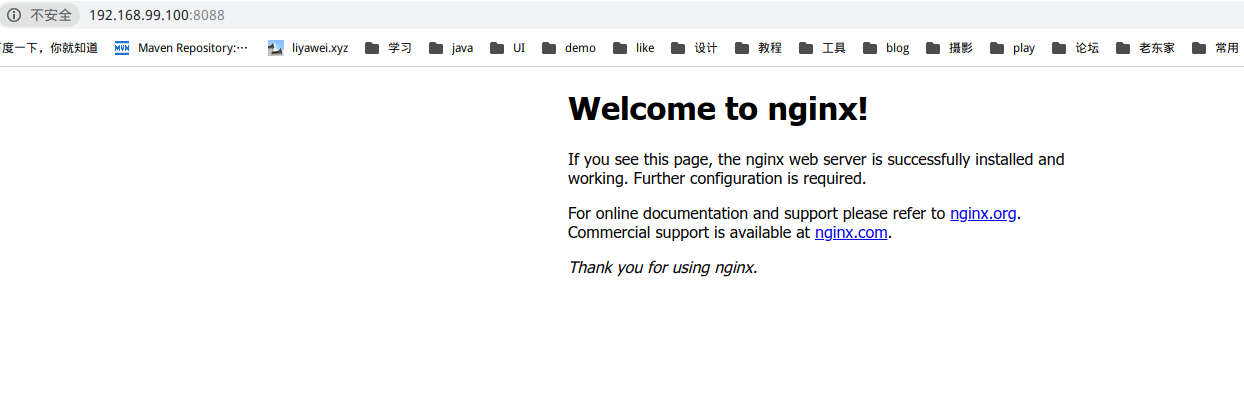
Task: Click the folder icon beside 设计
Action: [678, 47]
